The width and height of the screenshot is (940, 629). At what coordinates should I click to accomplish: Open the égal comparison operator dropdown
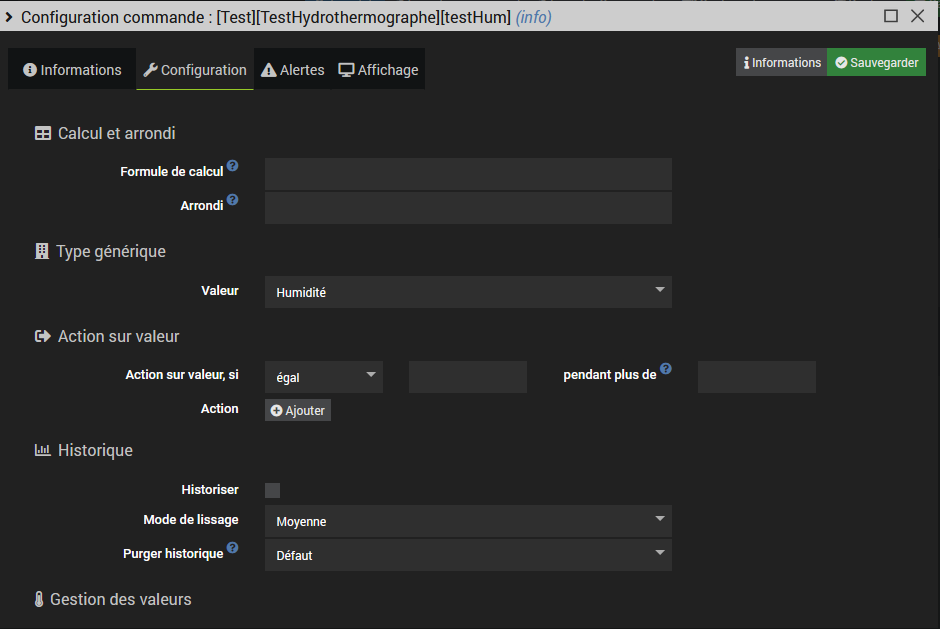[324, 377]
